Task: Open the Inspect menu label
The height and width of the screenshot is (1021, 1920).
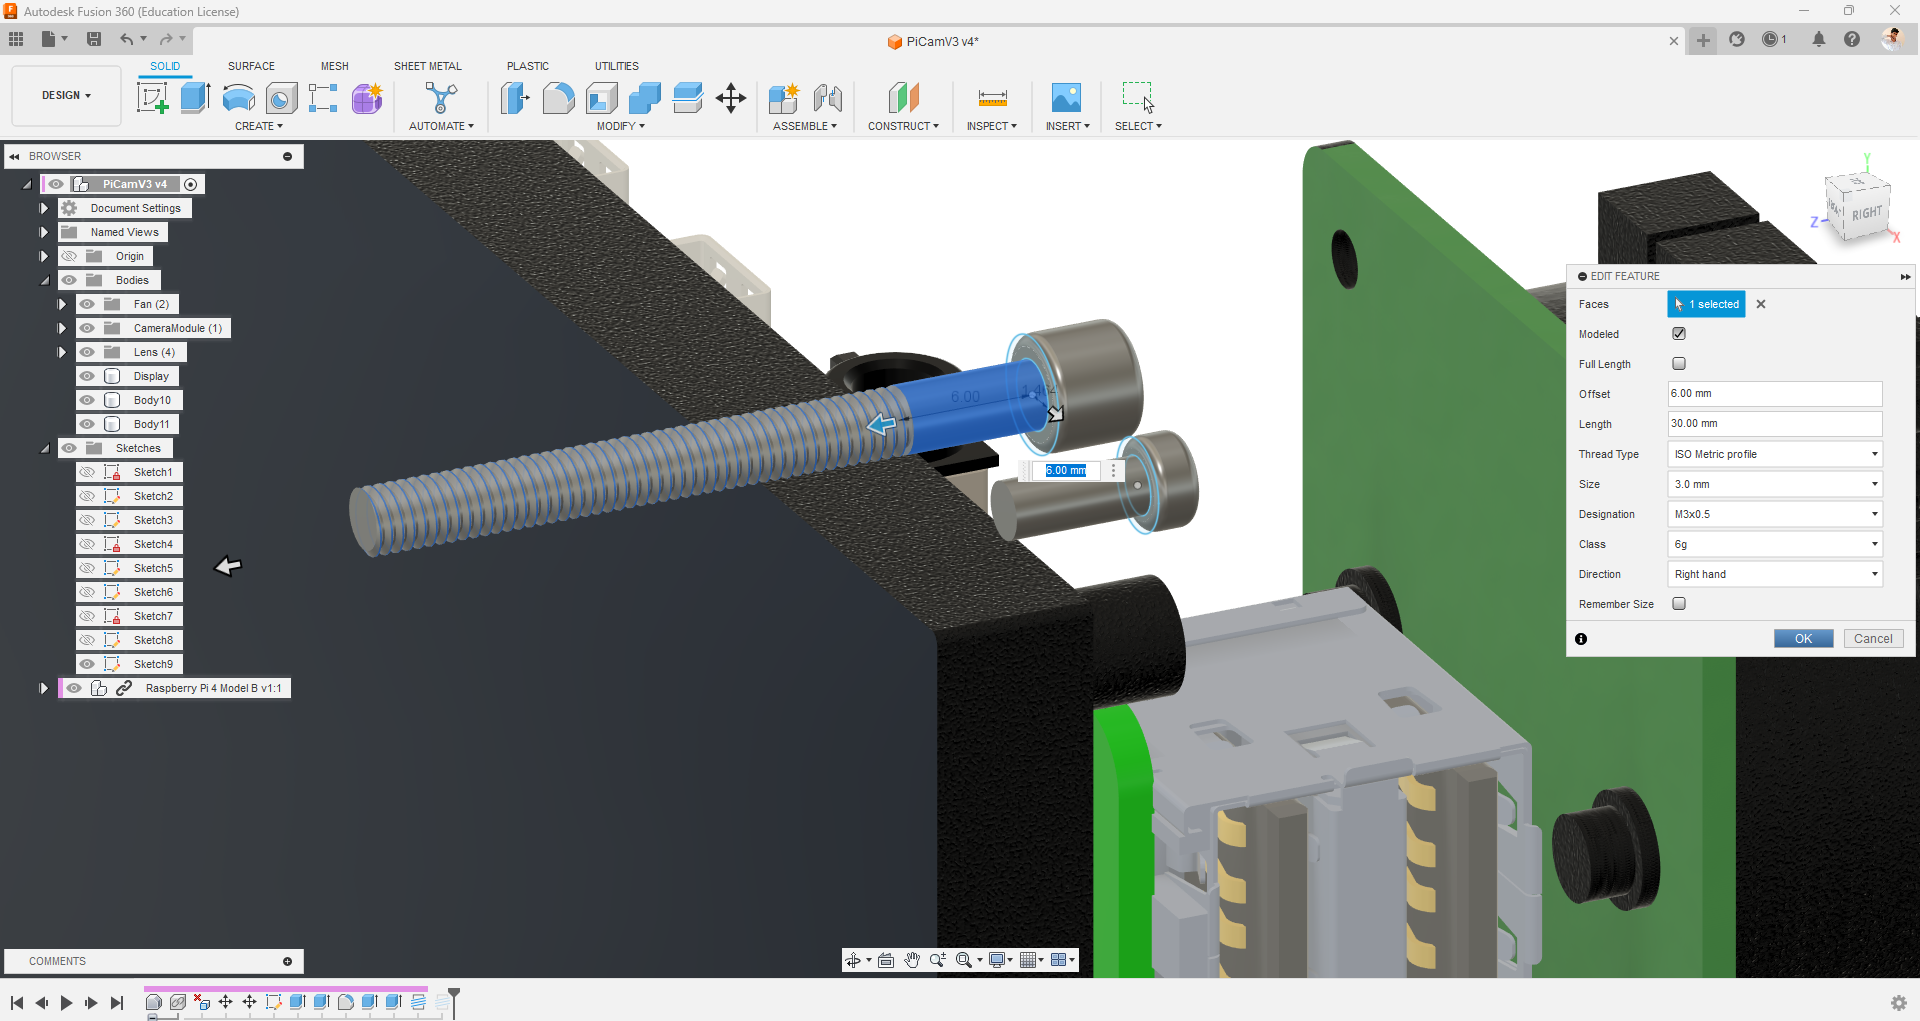Action: 992,126
